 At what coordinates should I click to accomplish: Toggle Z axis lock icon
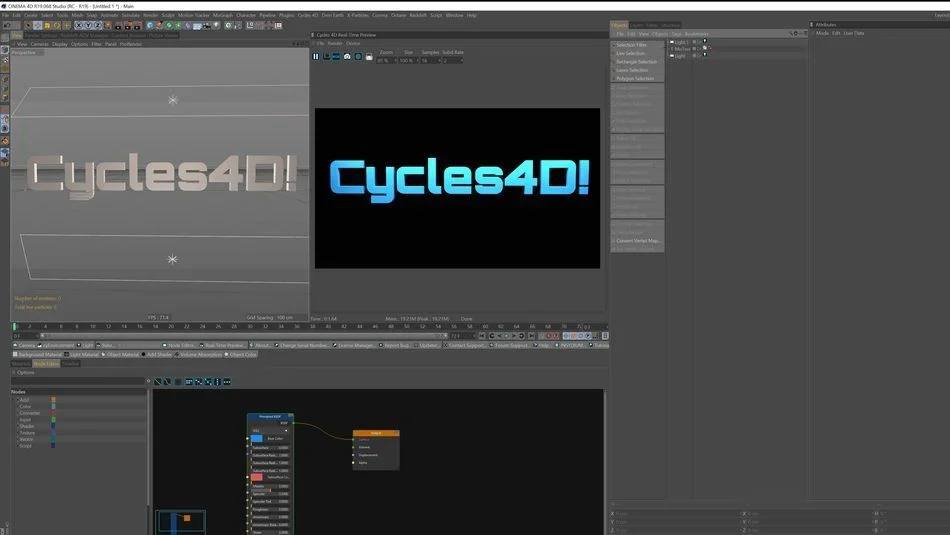(x=98, y=25)
